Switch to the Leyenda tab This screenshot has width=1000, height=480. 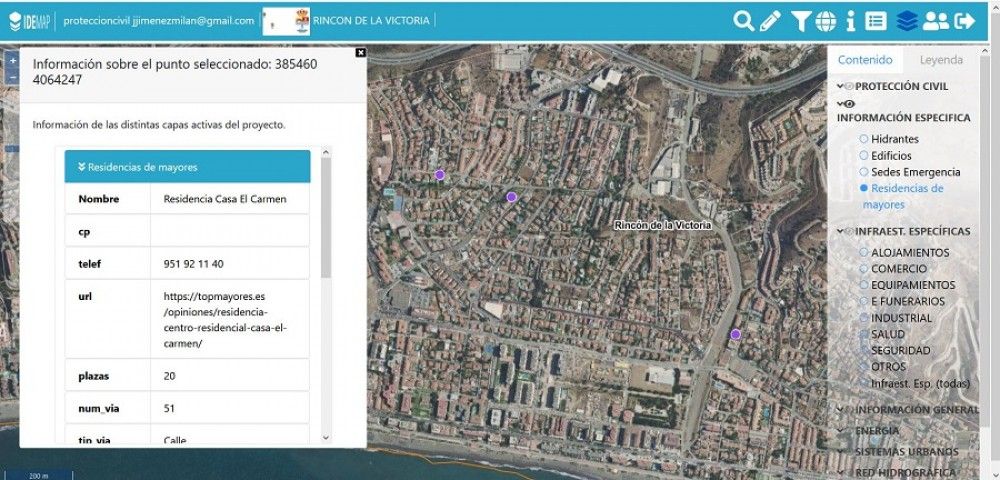click(941, 60)
